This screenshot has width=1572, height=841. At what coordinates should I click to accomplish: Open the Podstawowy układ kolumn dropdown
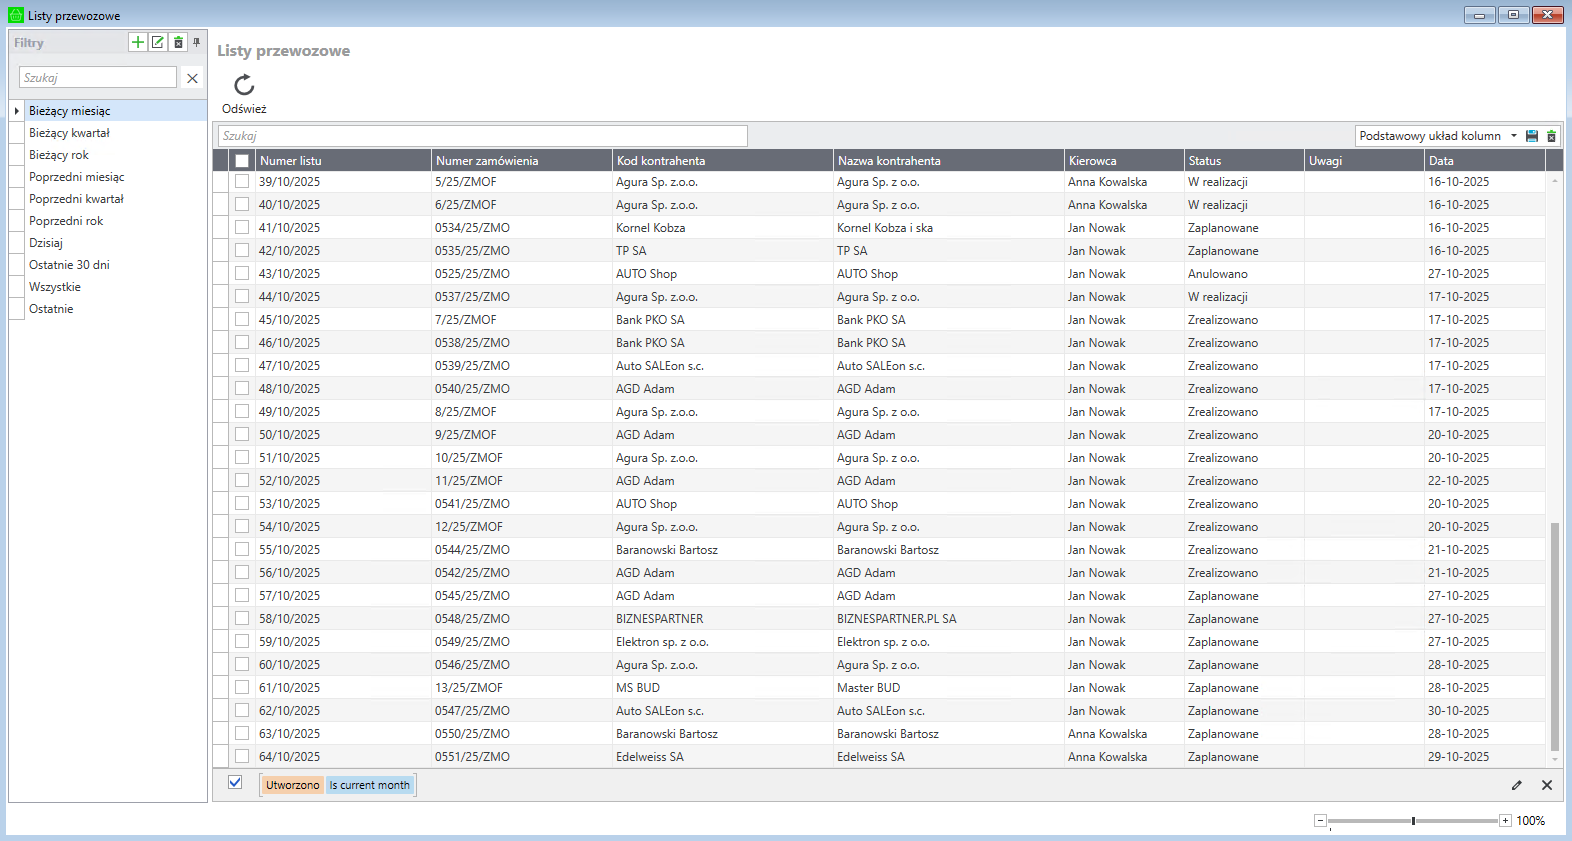click(1514, 136)
